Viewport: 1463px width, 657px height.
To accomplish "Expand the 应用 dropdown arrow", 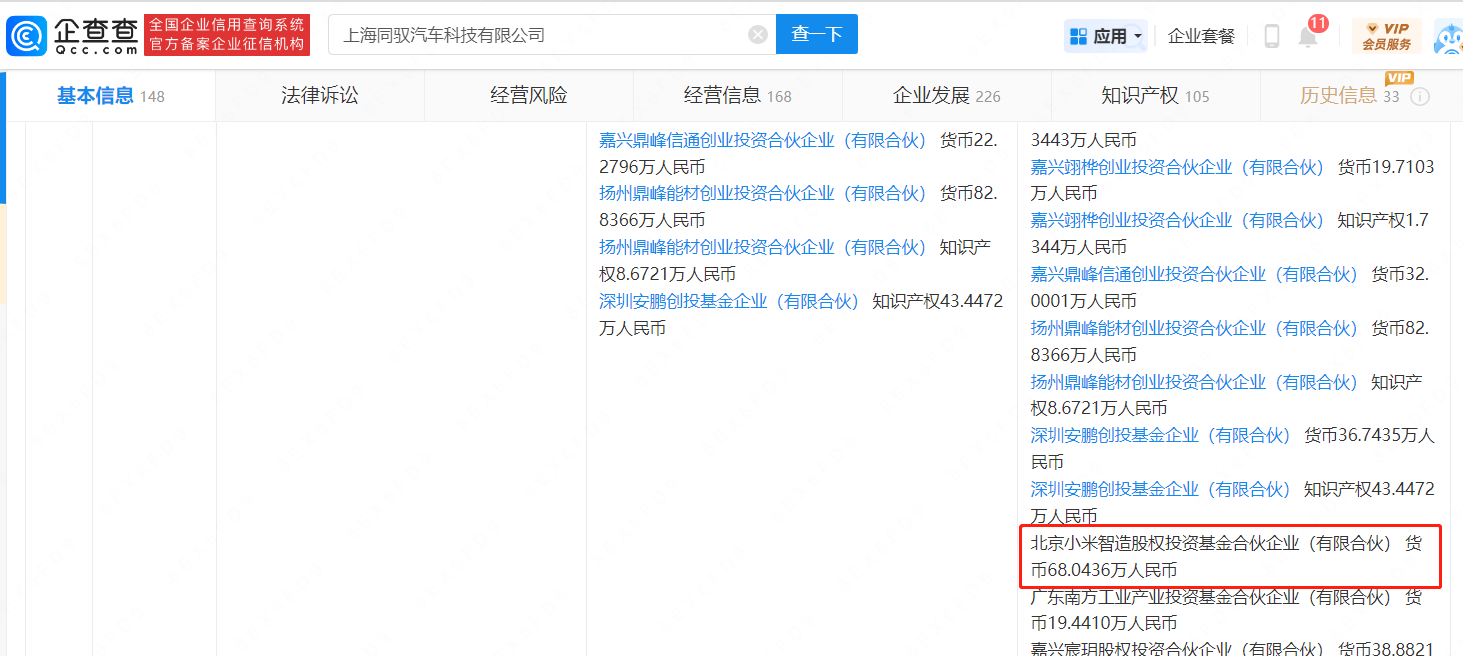I will click(1137, 36).
